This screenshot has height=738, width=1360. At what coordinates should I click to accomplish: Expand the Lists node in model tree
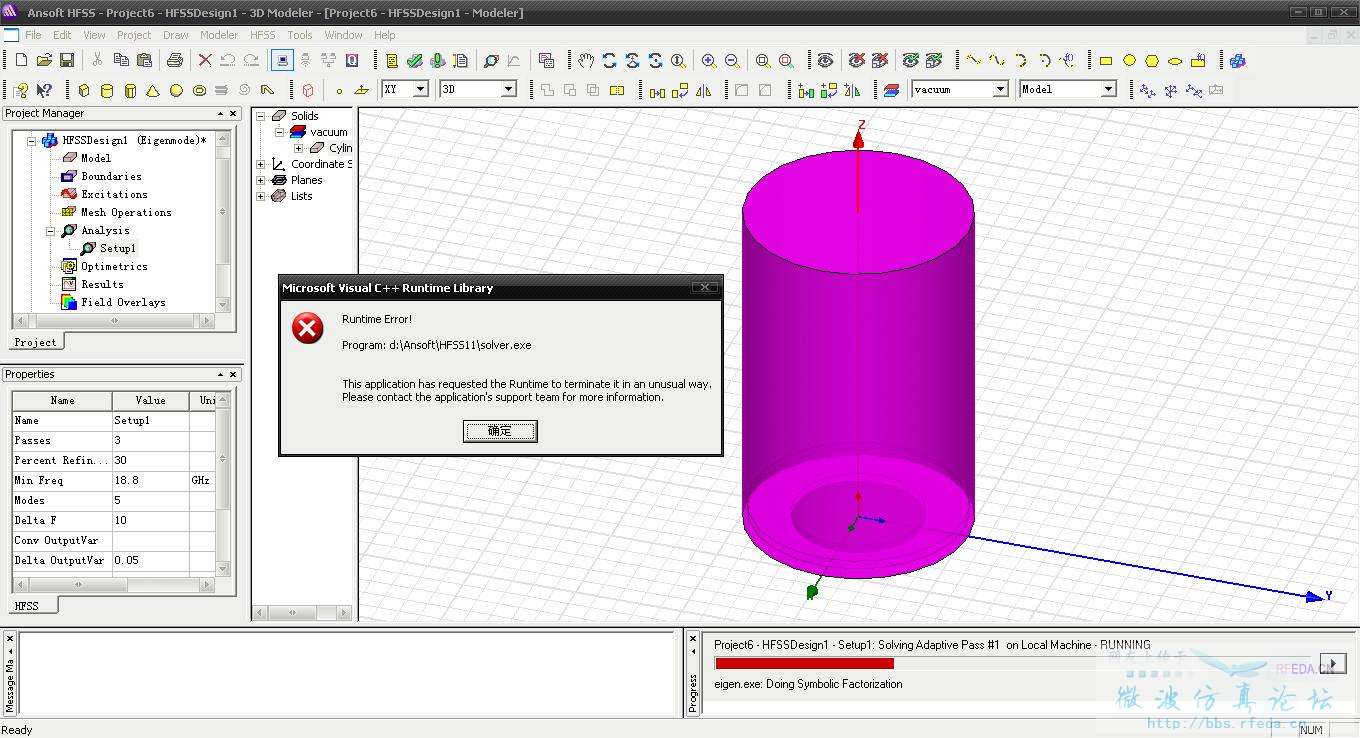[x=261, y=196]
